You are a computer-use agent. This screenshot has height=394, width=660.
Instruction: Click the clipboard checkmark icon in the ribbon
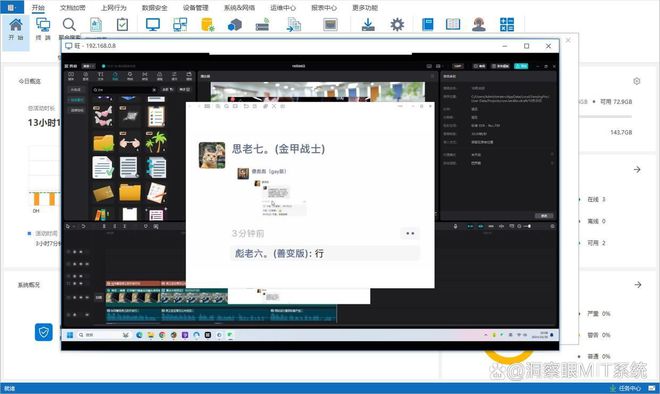click(x=122, y=25)
